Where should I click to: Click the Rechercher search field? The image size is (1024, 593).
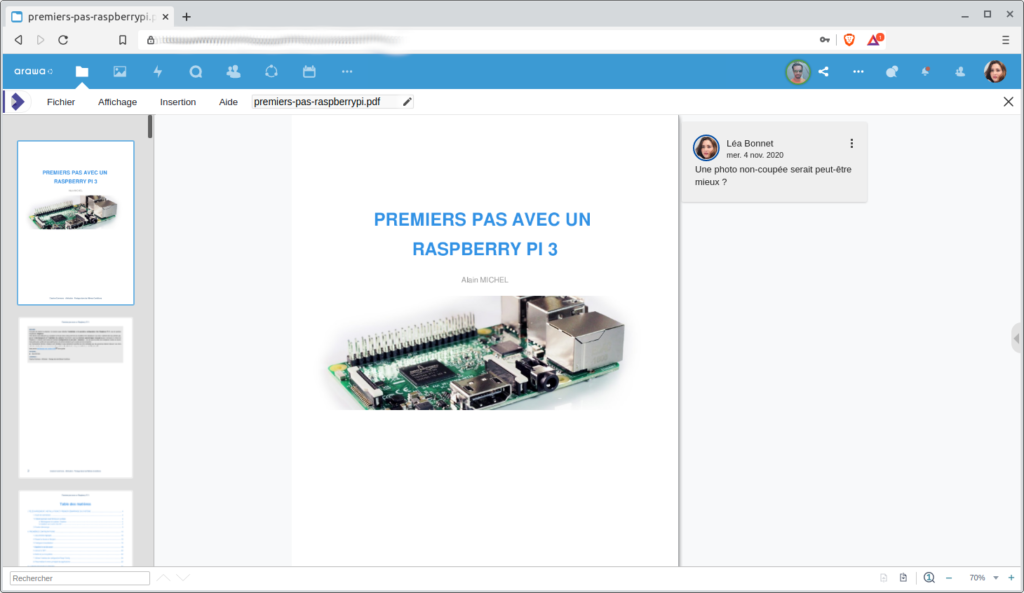(80, 578)
